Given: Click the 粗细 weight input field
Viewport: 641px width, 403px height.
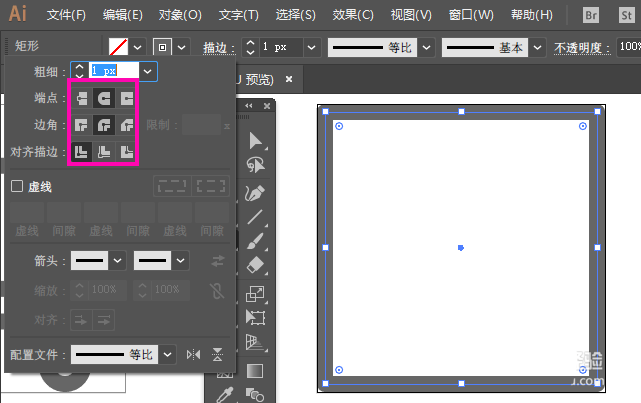Looking at the screenshot, I should click(x=114, y=71).
